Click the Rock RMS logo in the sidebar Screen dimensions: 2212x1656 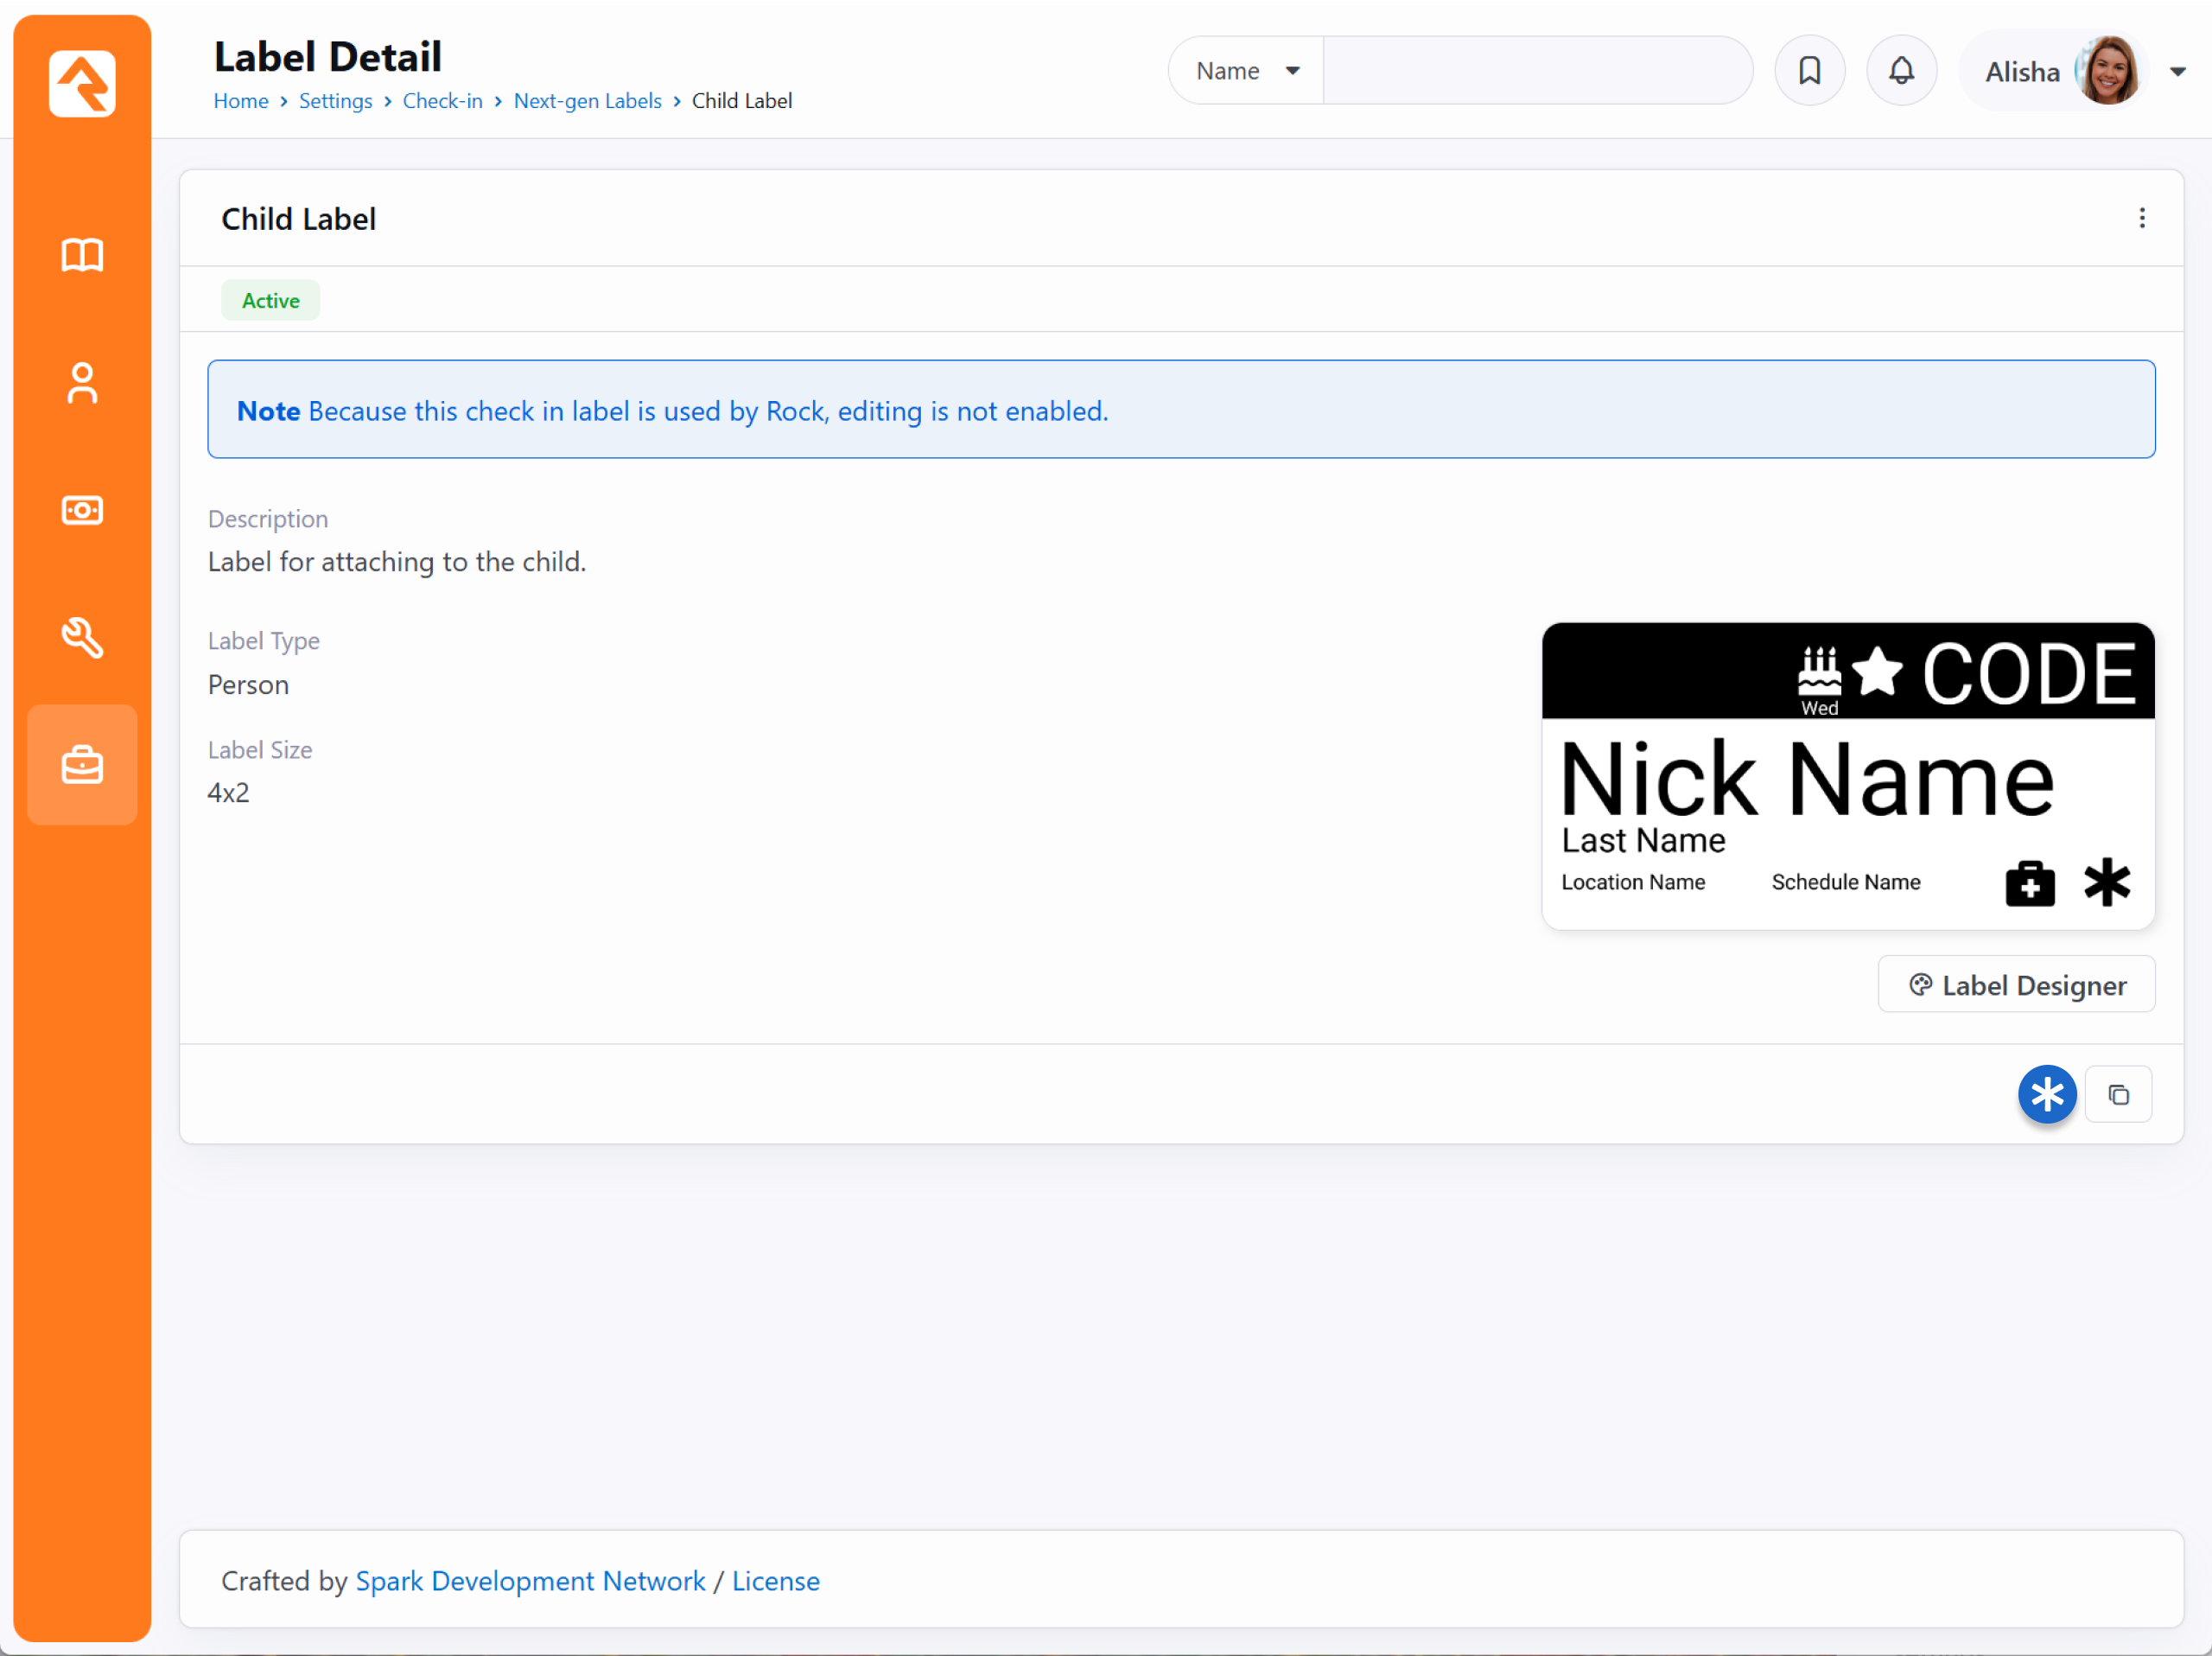(x=82, y=84)
